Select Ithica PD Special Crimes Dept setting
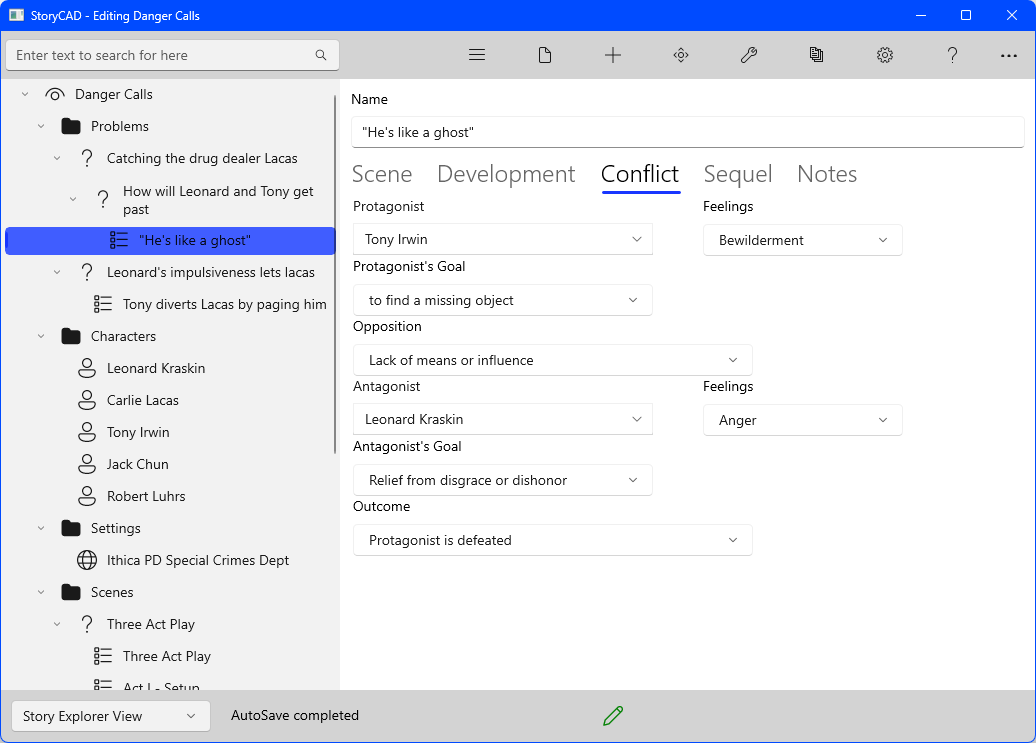The height and width of the screenshot is (743, 1036). [x=197, y=560]
